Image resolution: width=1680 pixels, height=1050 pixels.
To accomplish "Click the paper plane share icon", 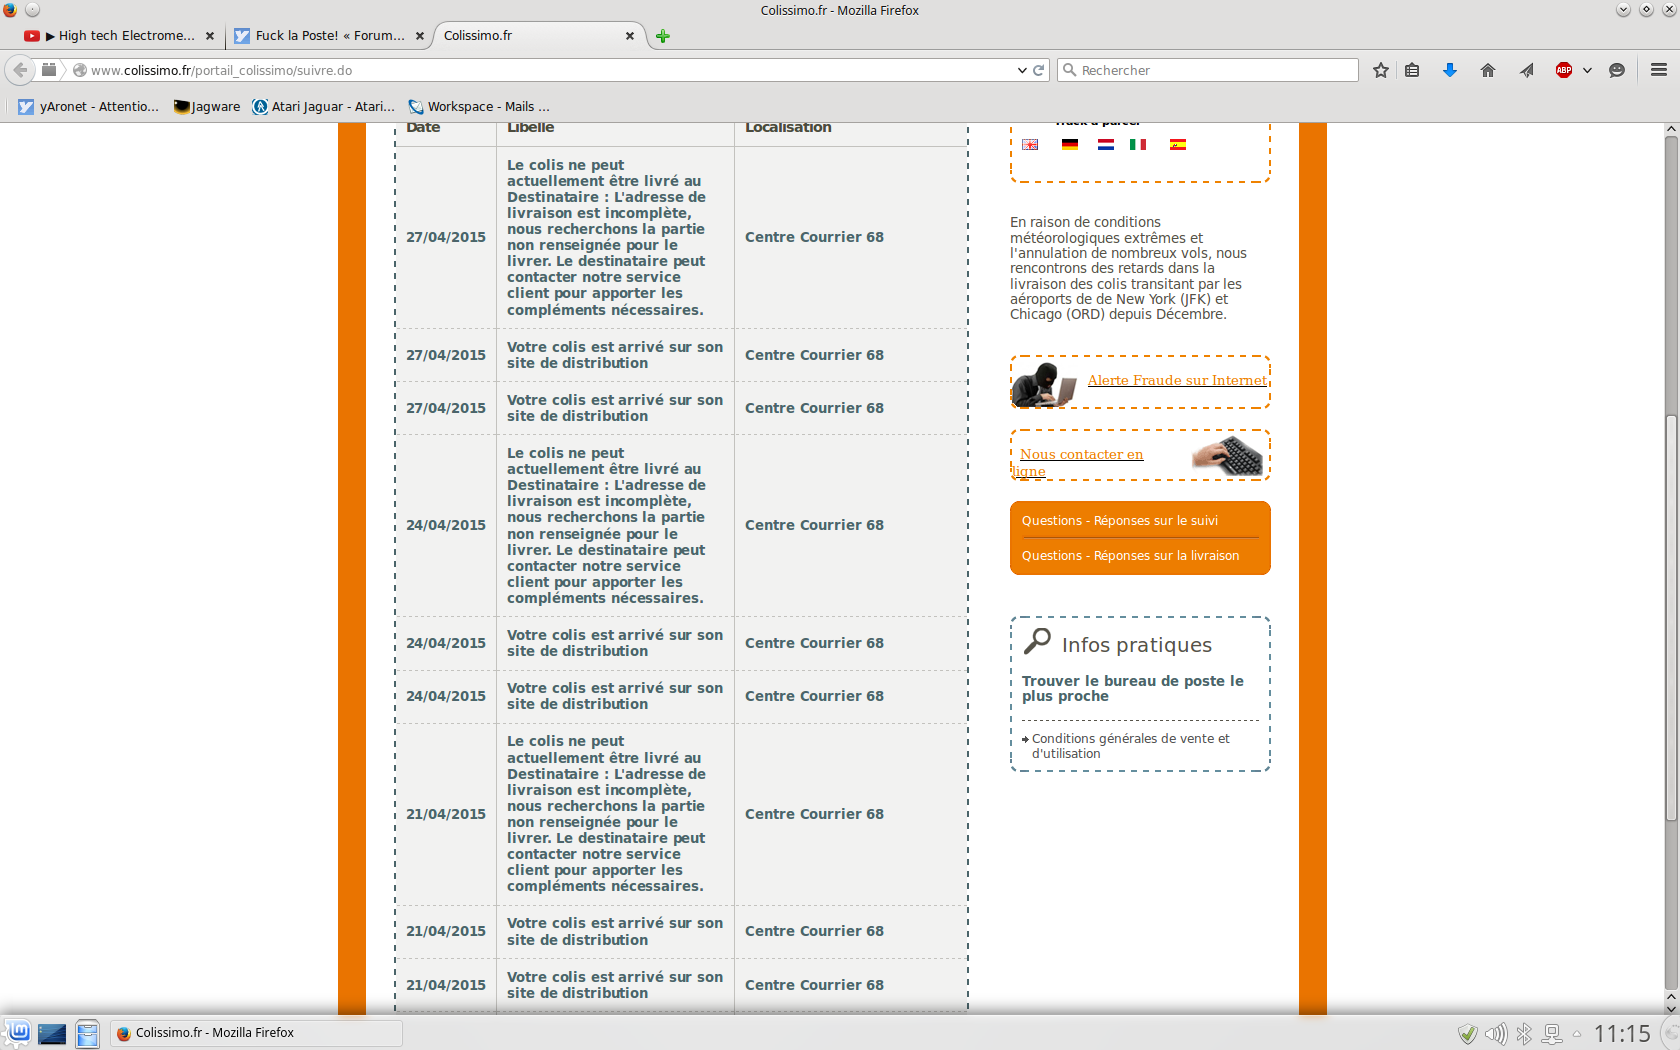I will (x=1526, y=70).
